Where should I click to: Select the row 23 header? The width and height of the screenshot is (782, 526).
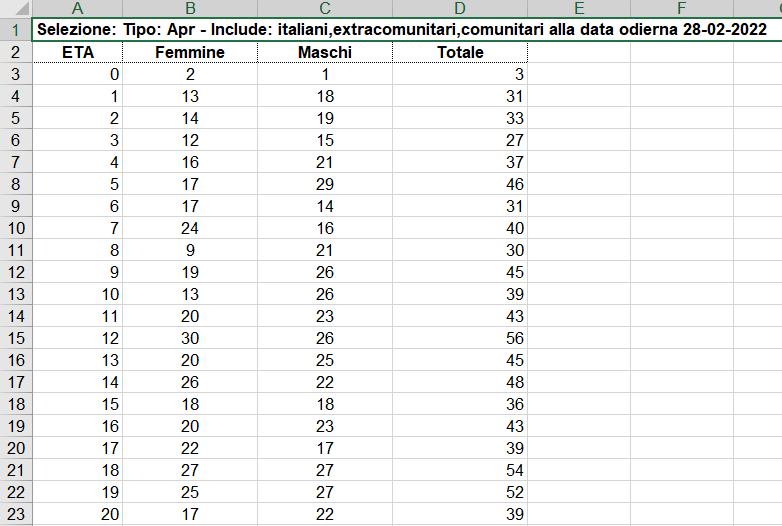[15, 514]
